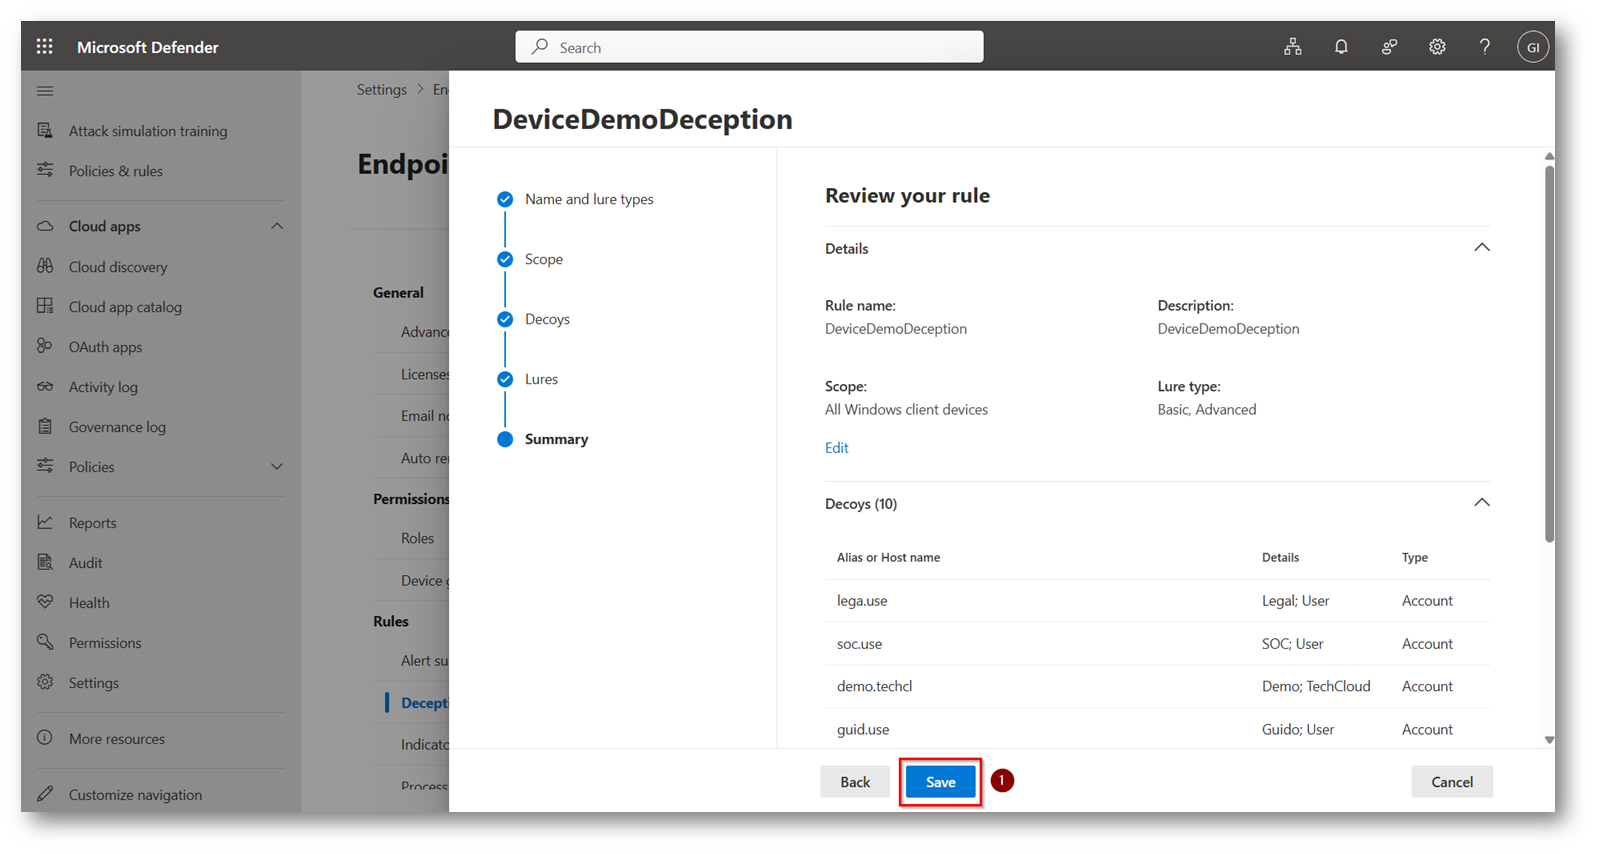Click the sidebar Settings gear icon
1597x854 pixels.
(45, 682)
